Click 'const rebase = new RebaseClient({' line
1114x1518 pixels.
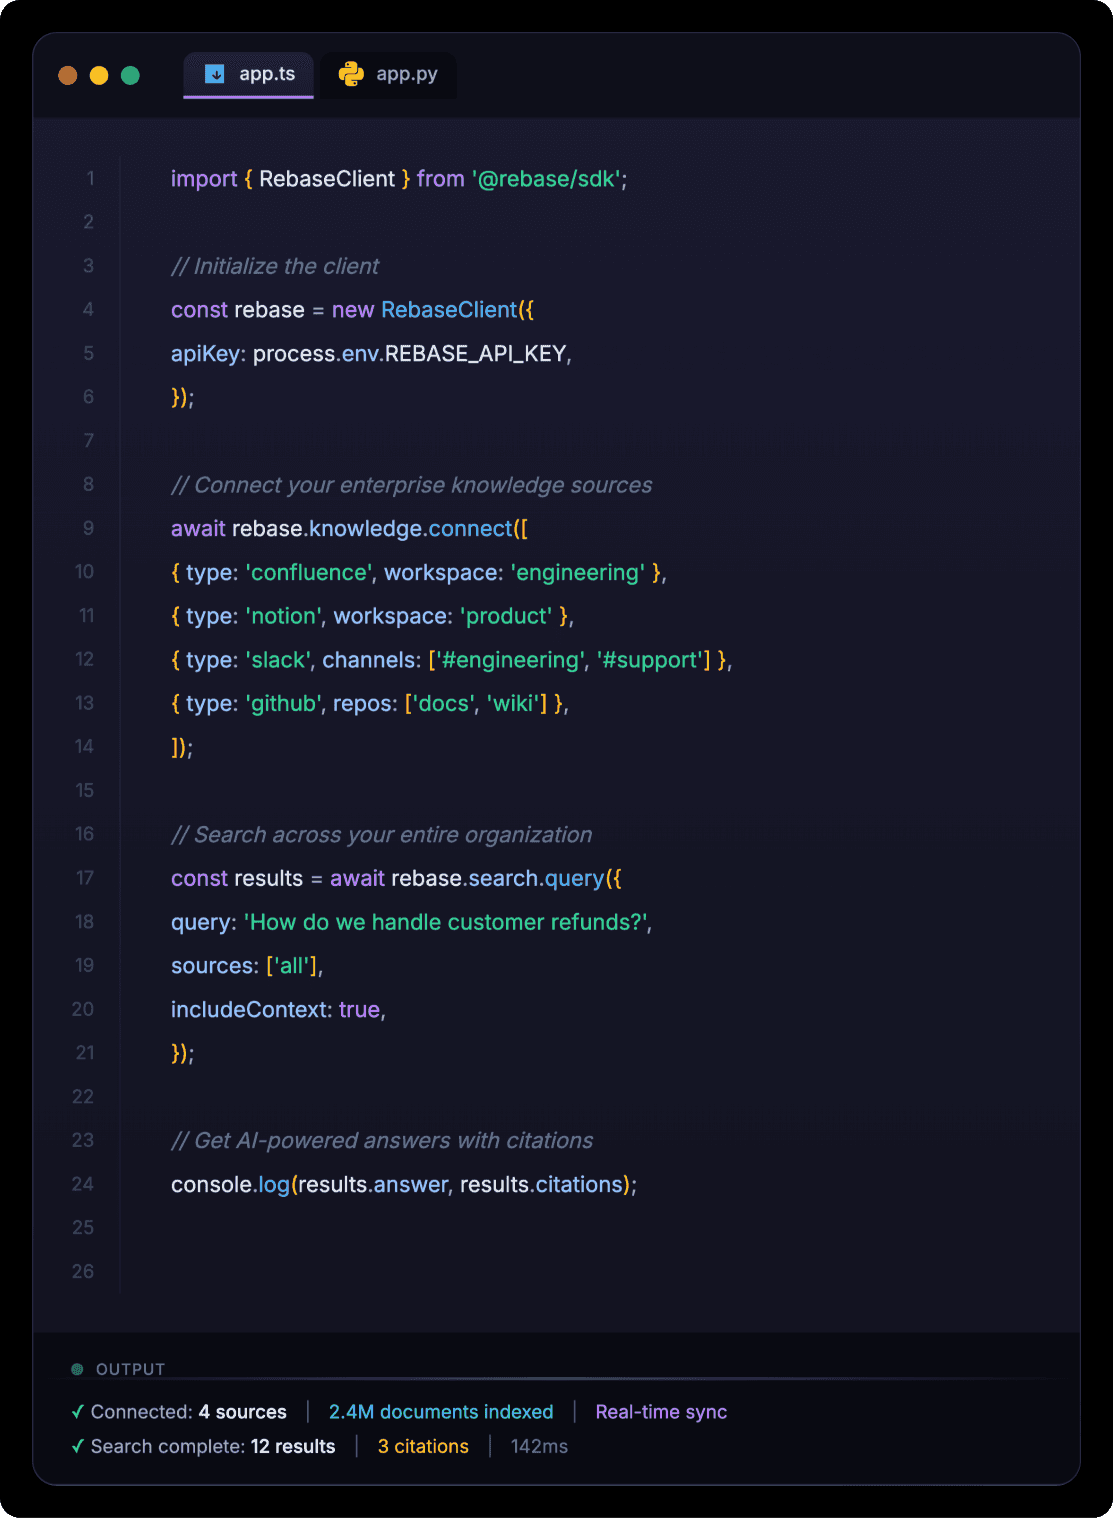[x=352, y=310]
